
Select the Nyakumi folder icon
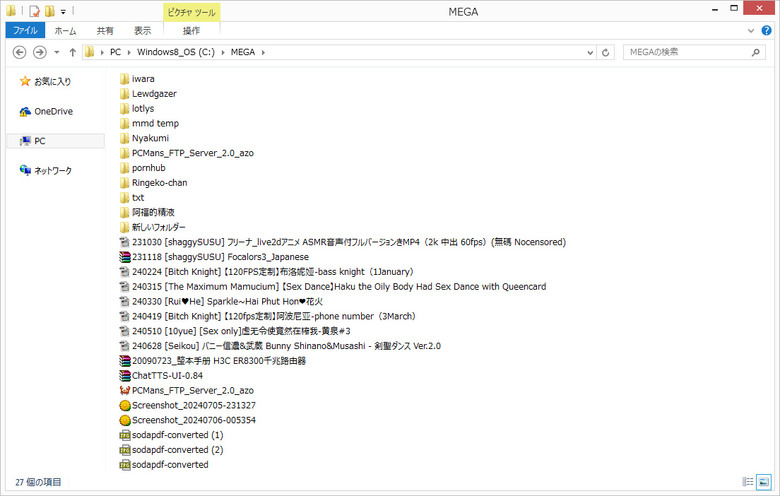tap(124, 138)
